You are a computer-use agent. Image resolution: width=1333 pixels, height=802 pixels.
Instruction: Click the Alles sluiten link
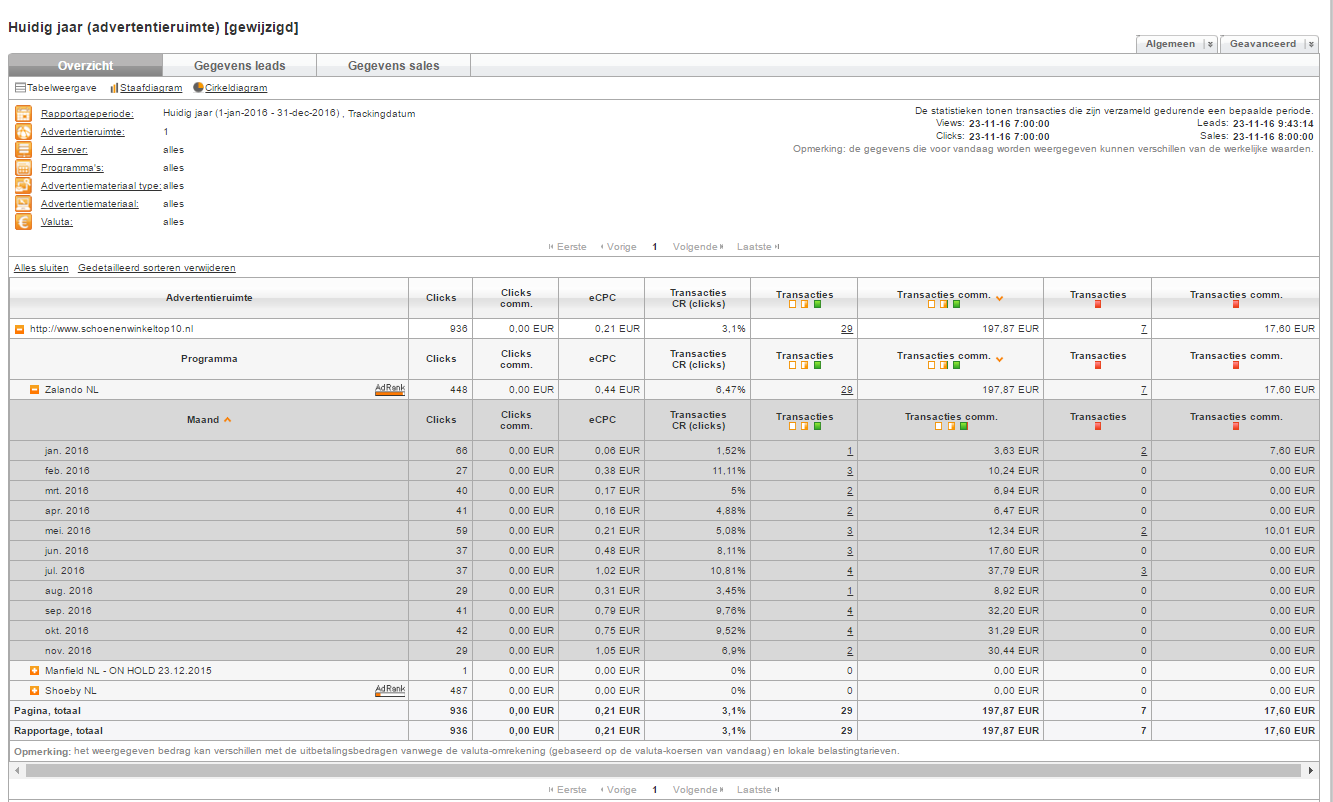tap(41, 268)
